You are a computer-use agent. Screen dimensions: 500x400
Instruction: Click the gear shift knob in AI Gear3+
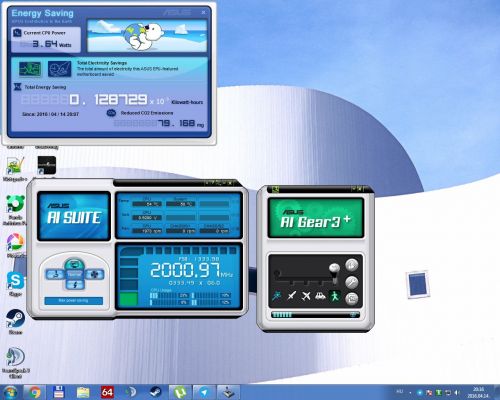tap(334, 268)
